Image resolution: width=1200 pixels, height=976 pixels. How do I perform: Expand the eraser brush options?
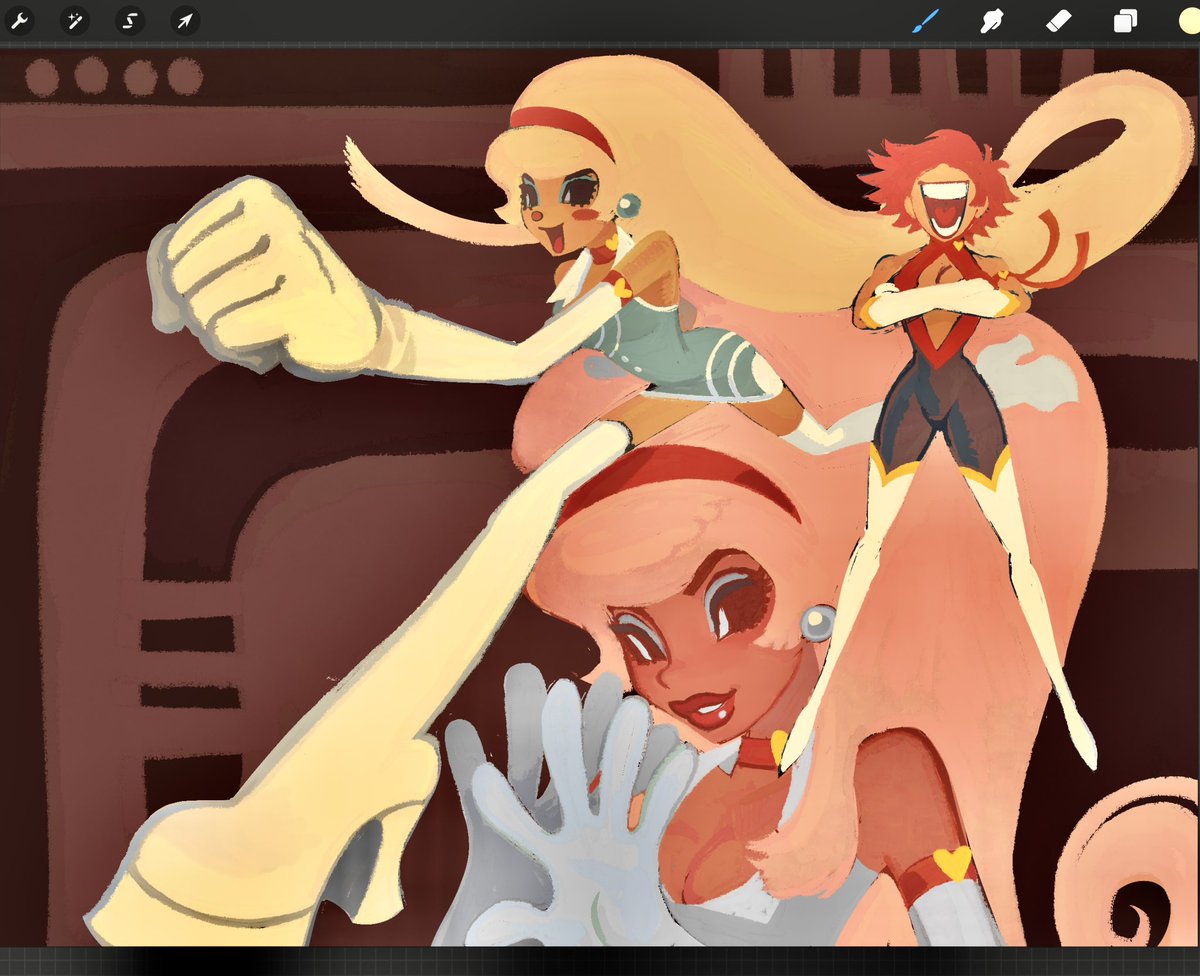tap(1057, 22)
